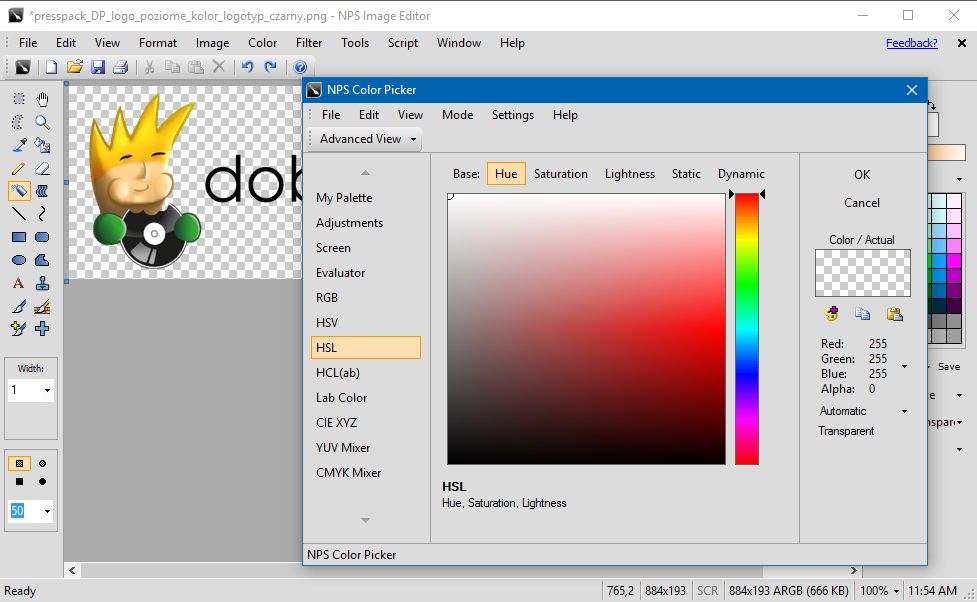Viewport: 977px width, 602px height.
Task: Open the Advanced View dropdown
Action: [x=363, y=139]
